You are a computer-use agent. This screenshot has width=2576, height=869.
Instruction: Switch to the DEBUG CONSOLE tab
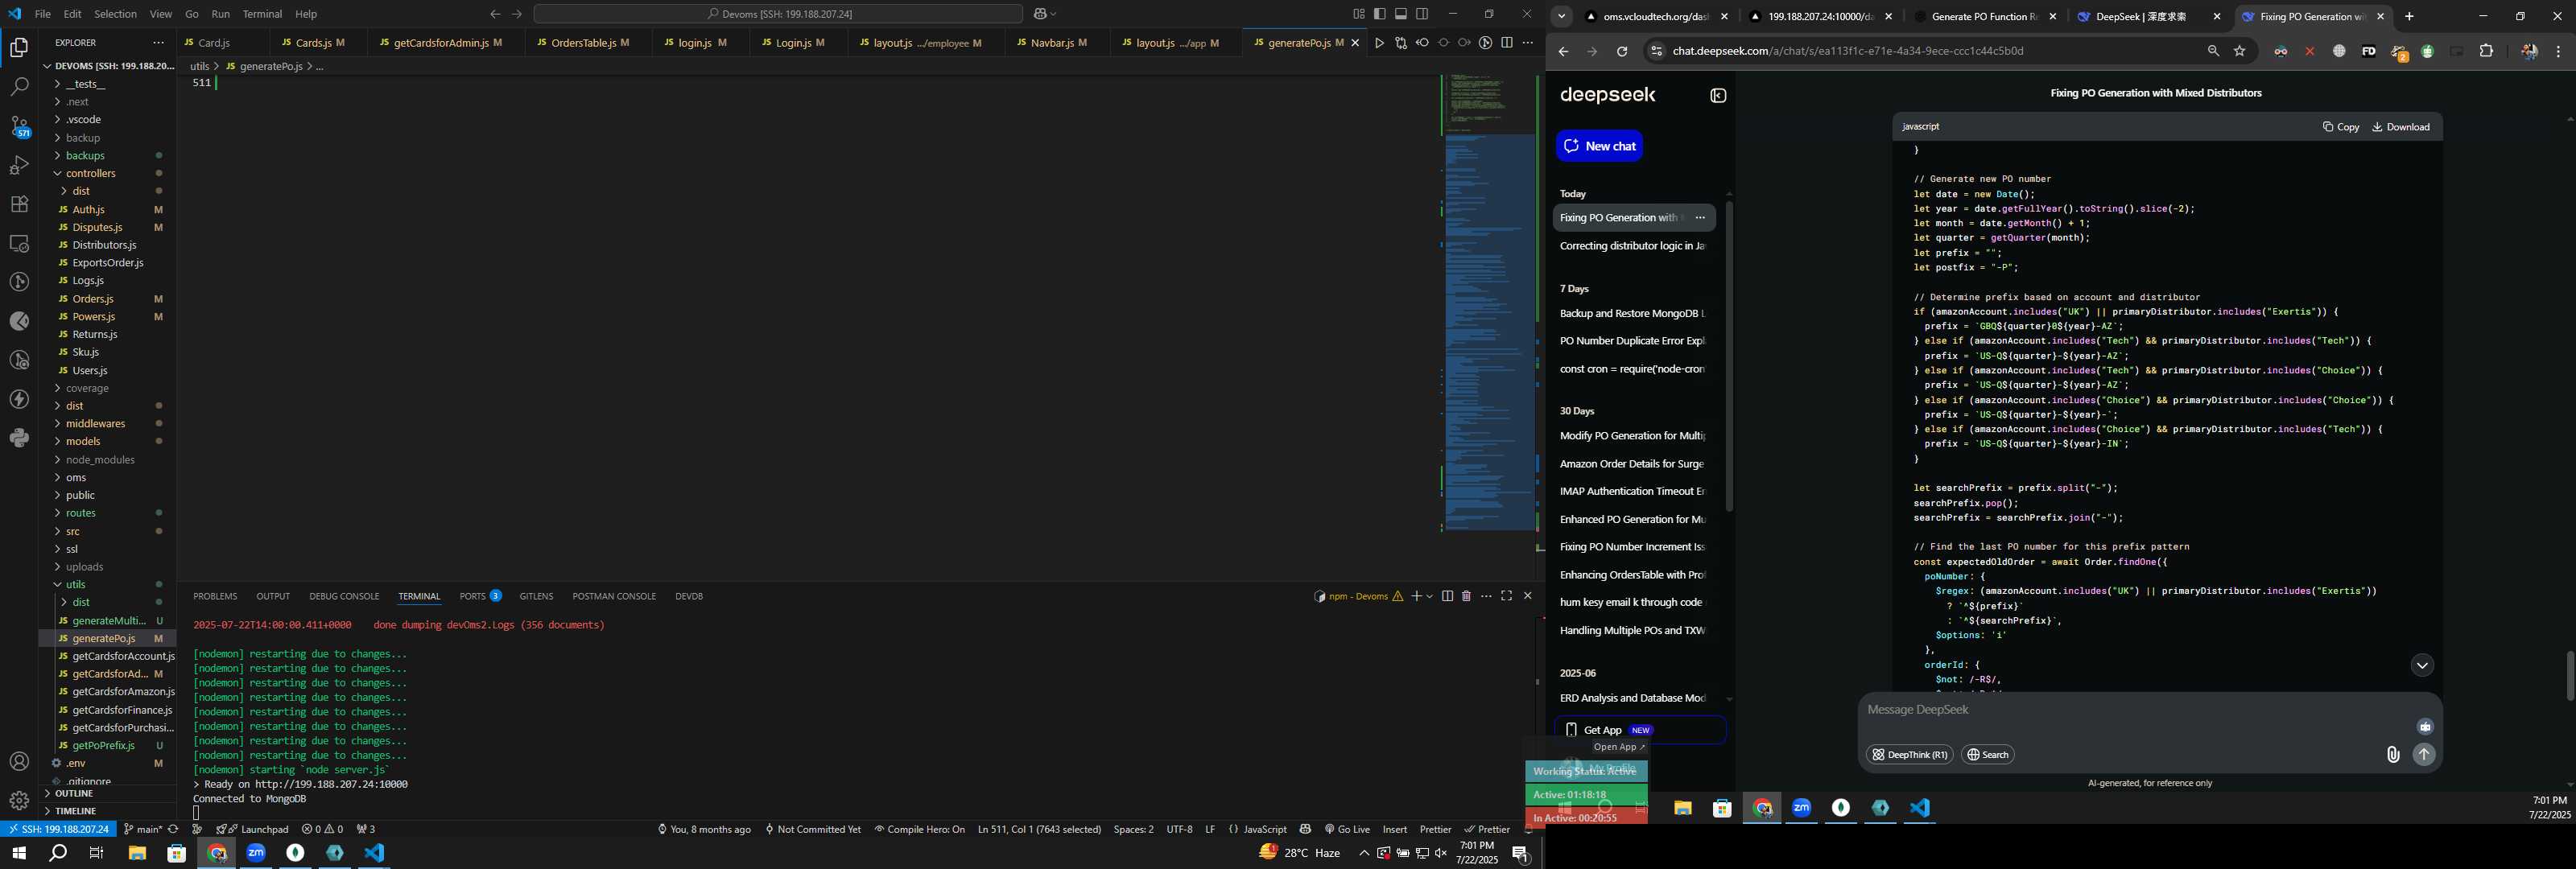pos(344,596)
